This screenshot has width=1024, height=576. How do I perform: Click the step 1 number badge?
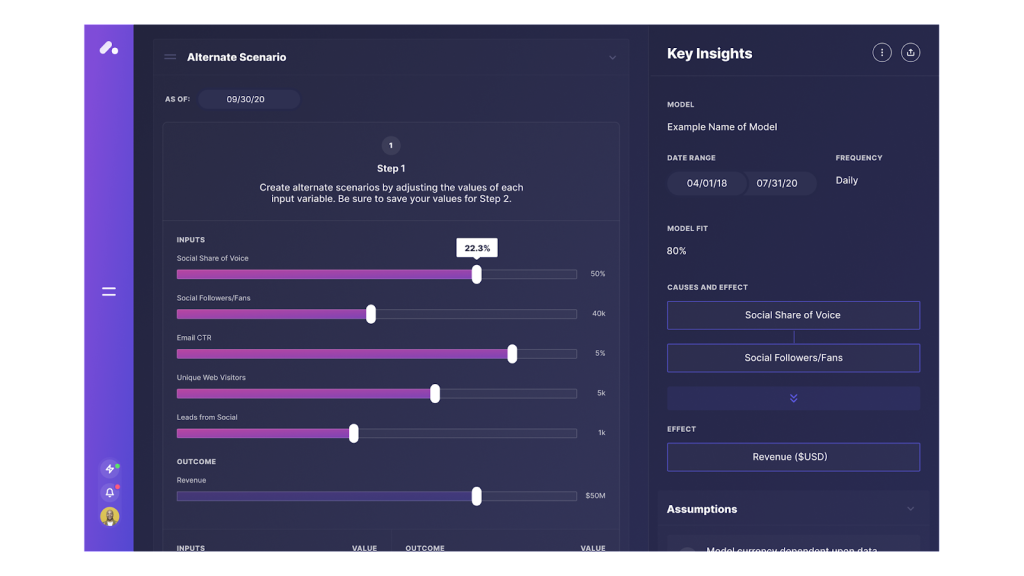click(x=391, y=146)
